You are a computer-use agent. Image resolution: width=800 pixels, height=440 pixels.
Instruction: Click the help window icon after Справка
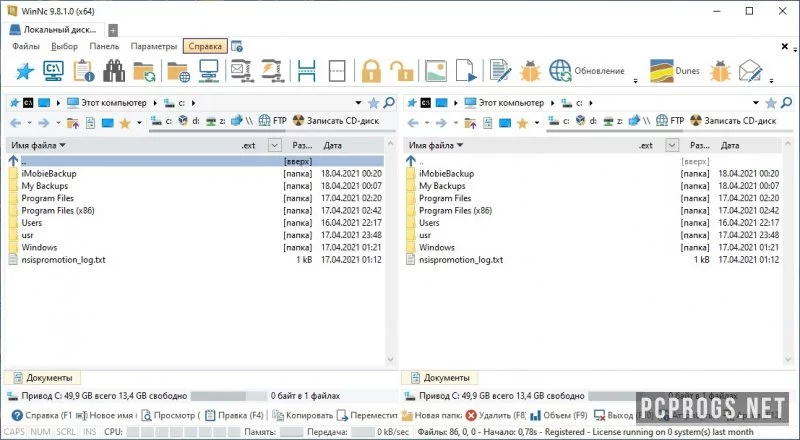click(x=237, y=46)
